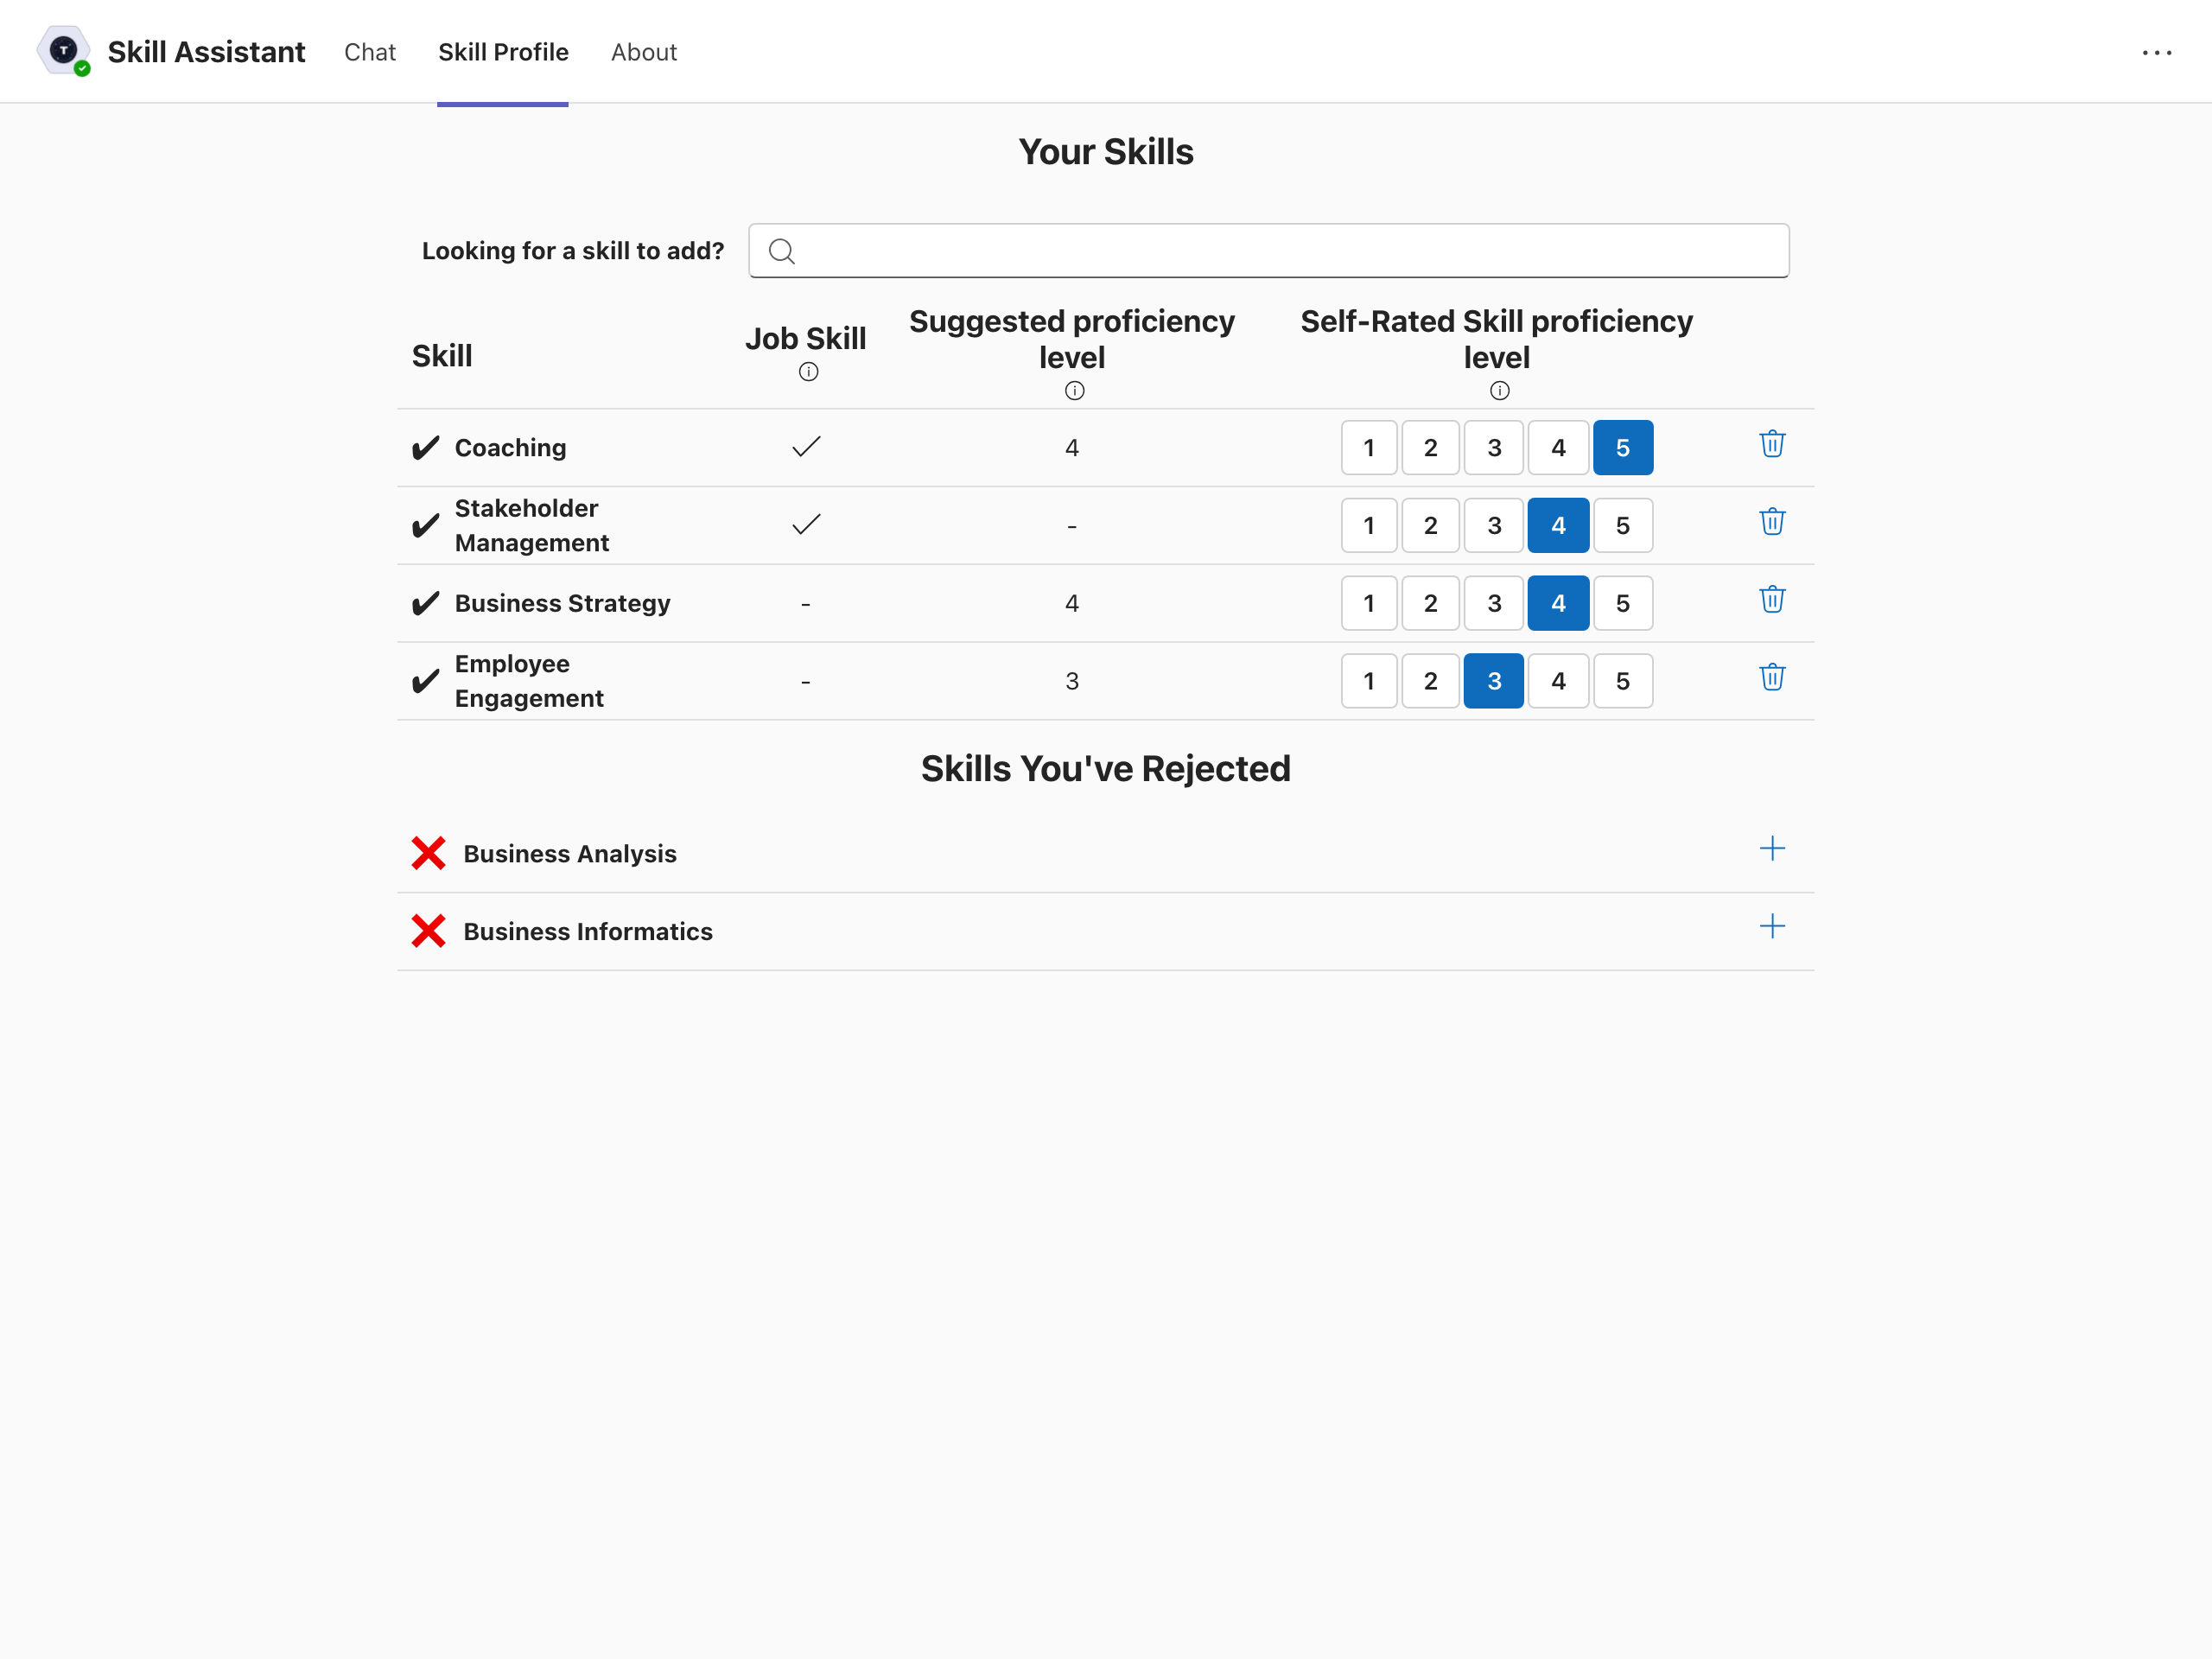Show info for Self-Rated Skill proficiency level
The width and height of the screenshot is (2212, 1659).
[x=1499, y=391]
